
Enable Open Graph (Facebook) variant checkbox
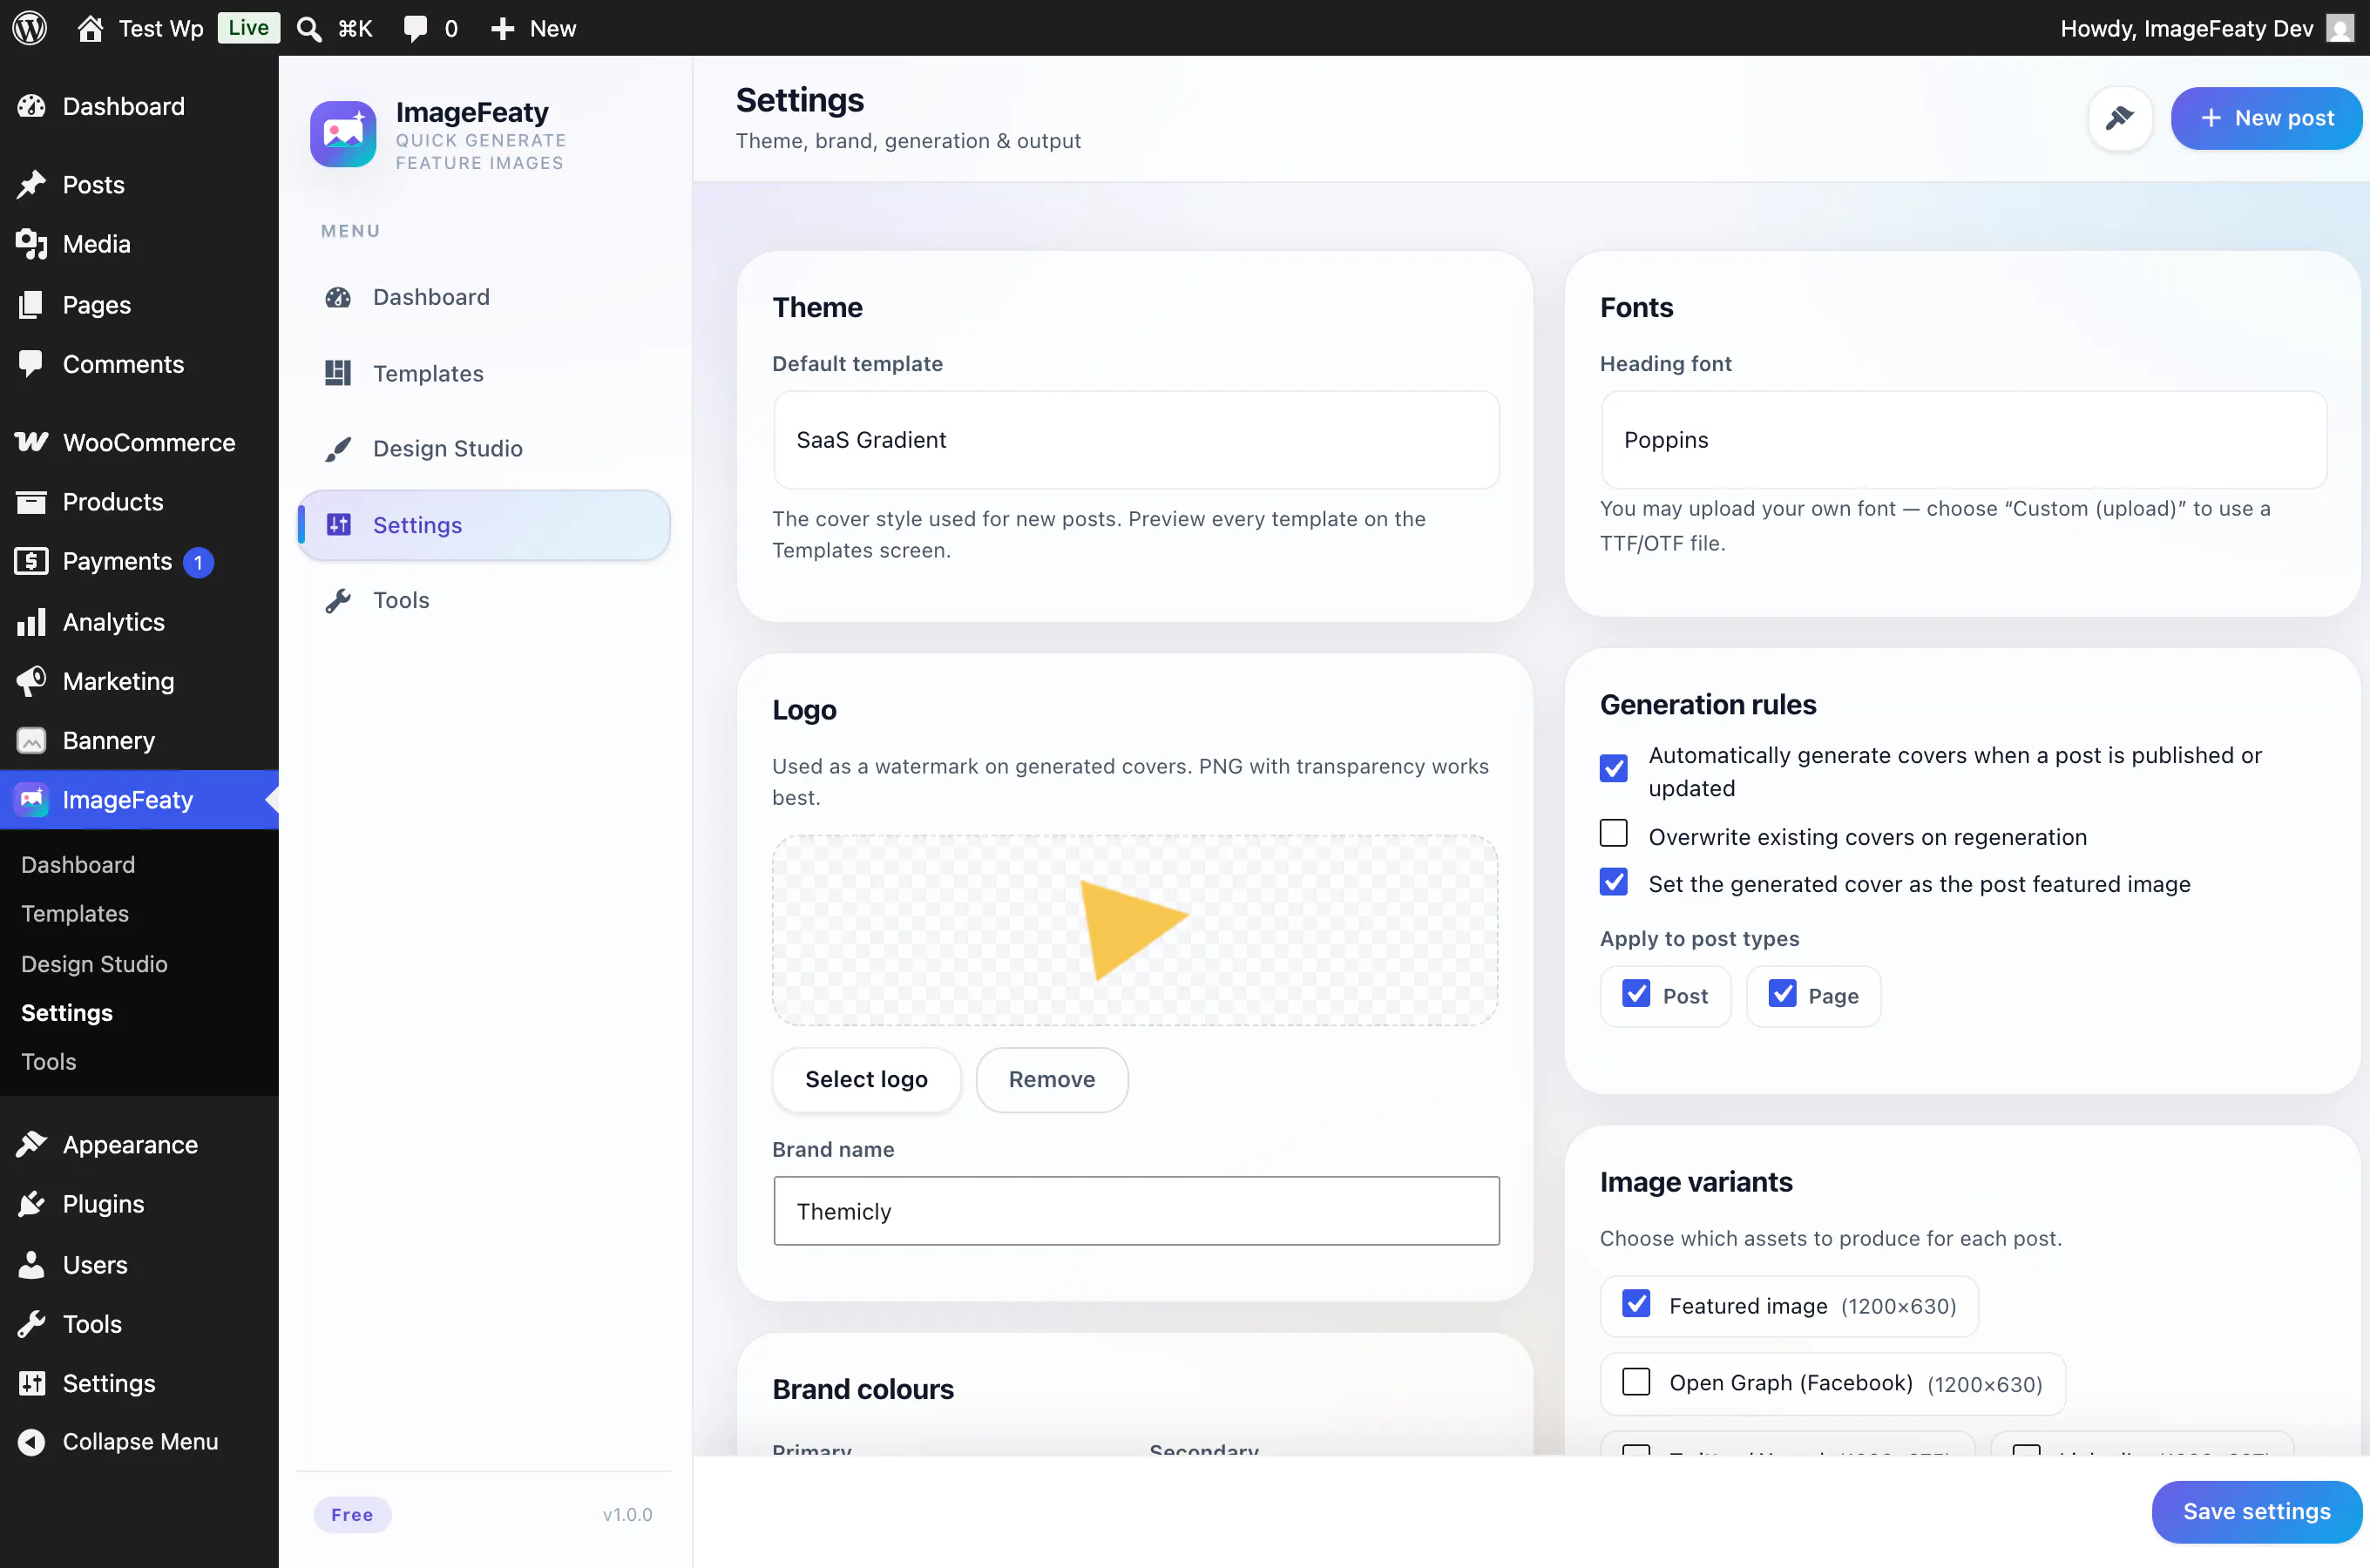click(1636, 1381)
